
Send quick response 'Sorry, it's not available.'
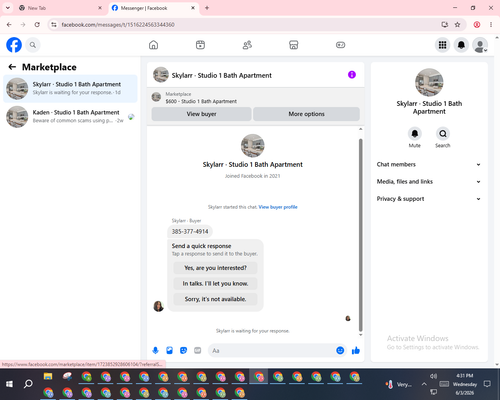[215, 299]
